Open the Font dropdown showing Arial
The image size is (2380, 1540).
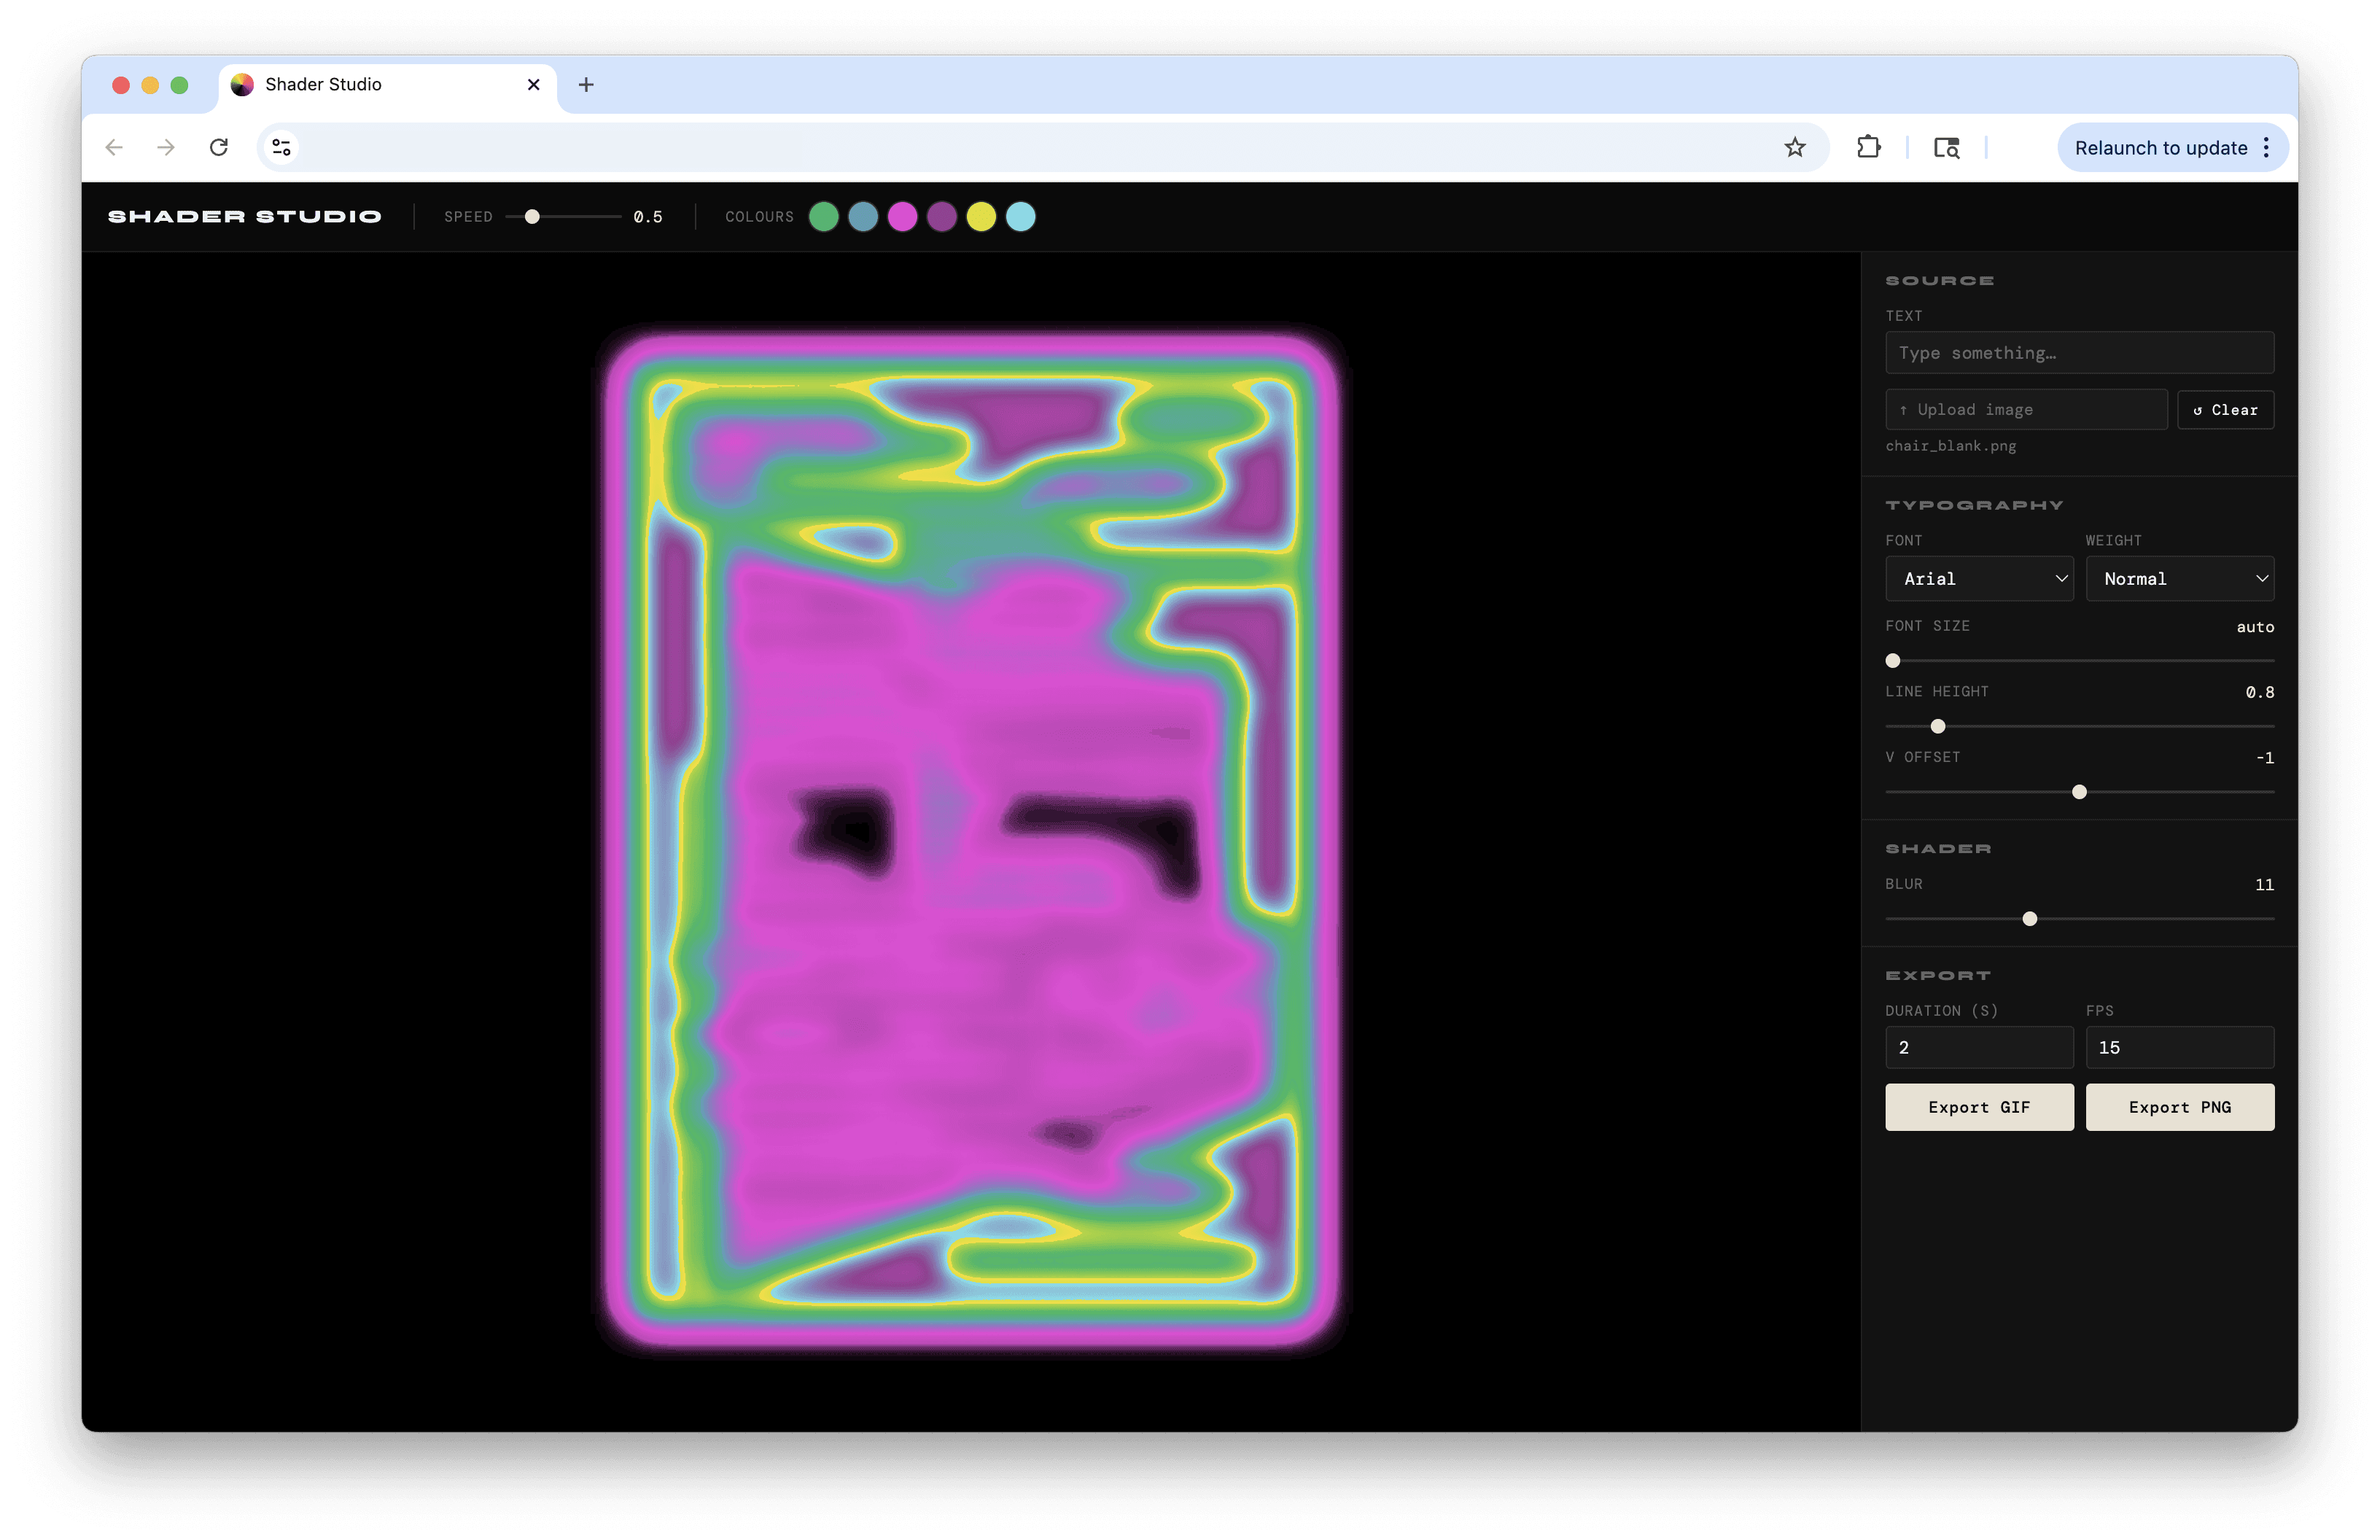click(1978, 579)
